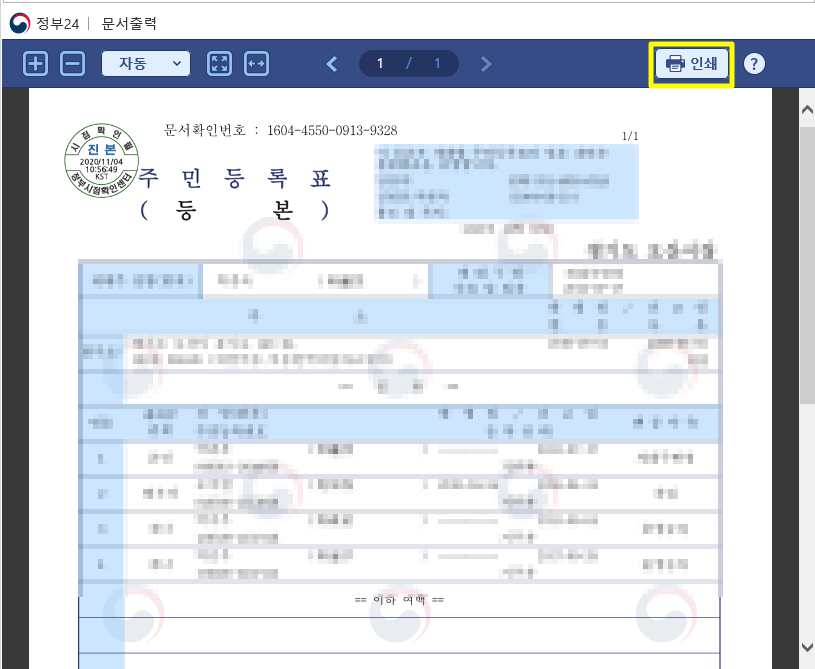Click scrollbar up arrow

tap(807, 110)
